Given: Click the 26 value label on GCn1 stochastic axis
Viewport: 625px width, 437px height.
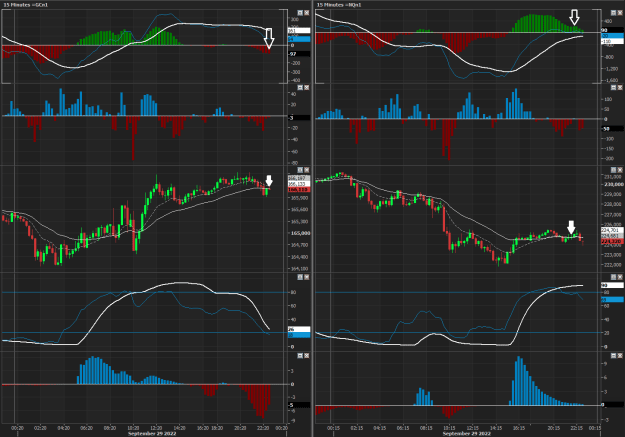Looking at the screenshot, I should tap(299, 329).
